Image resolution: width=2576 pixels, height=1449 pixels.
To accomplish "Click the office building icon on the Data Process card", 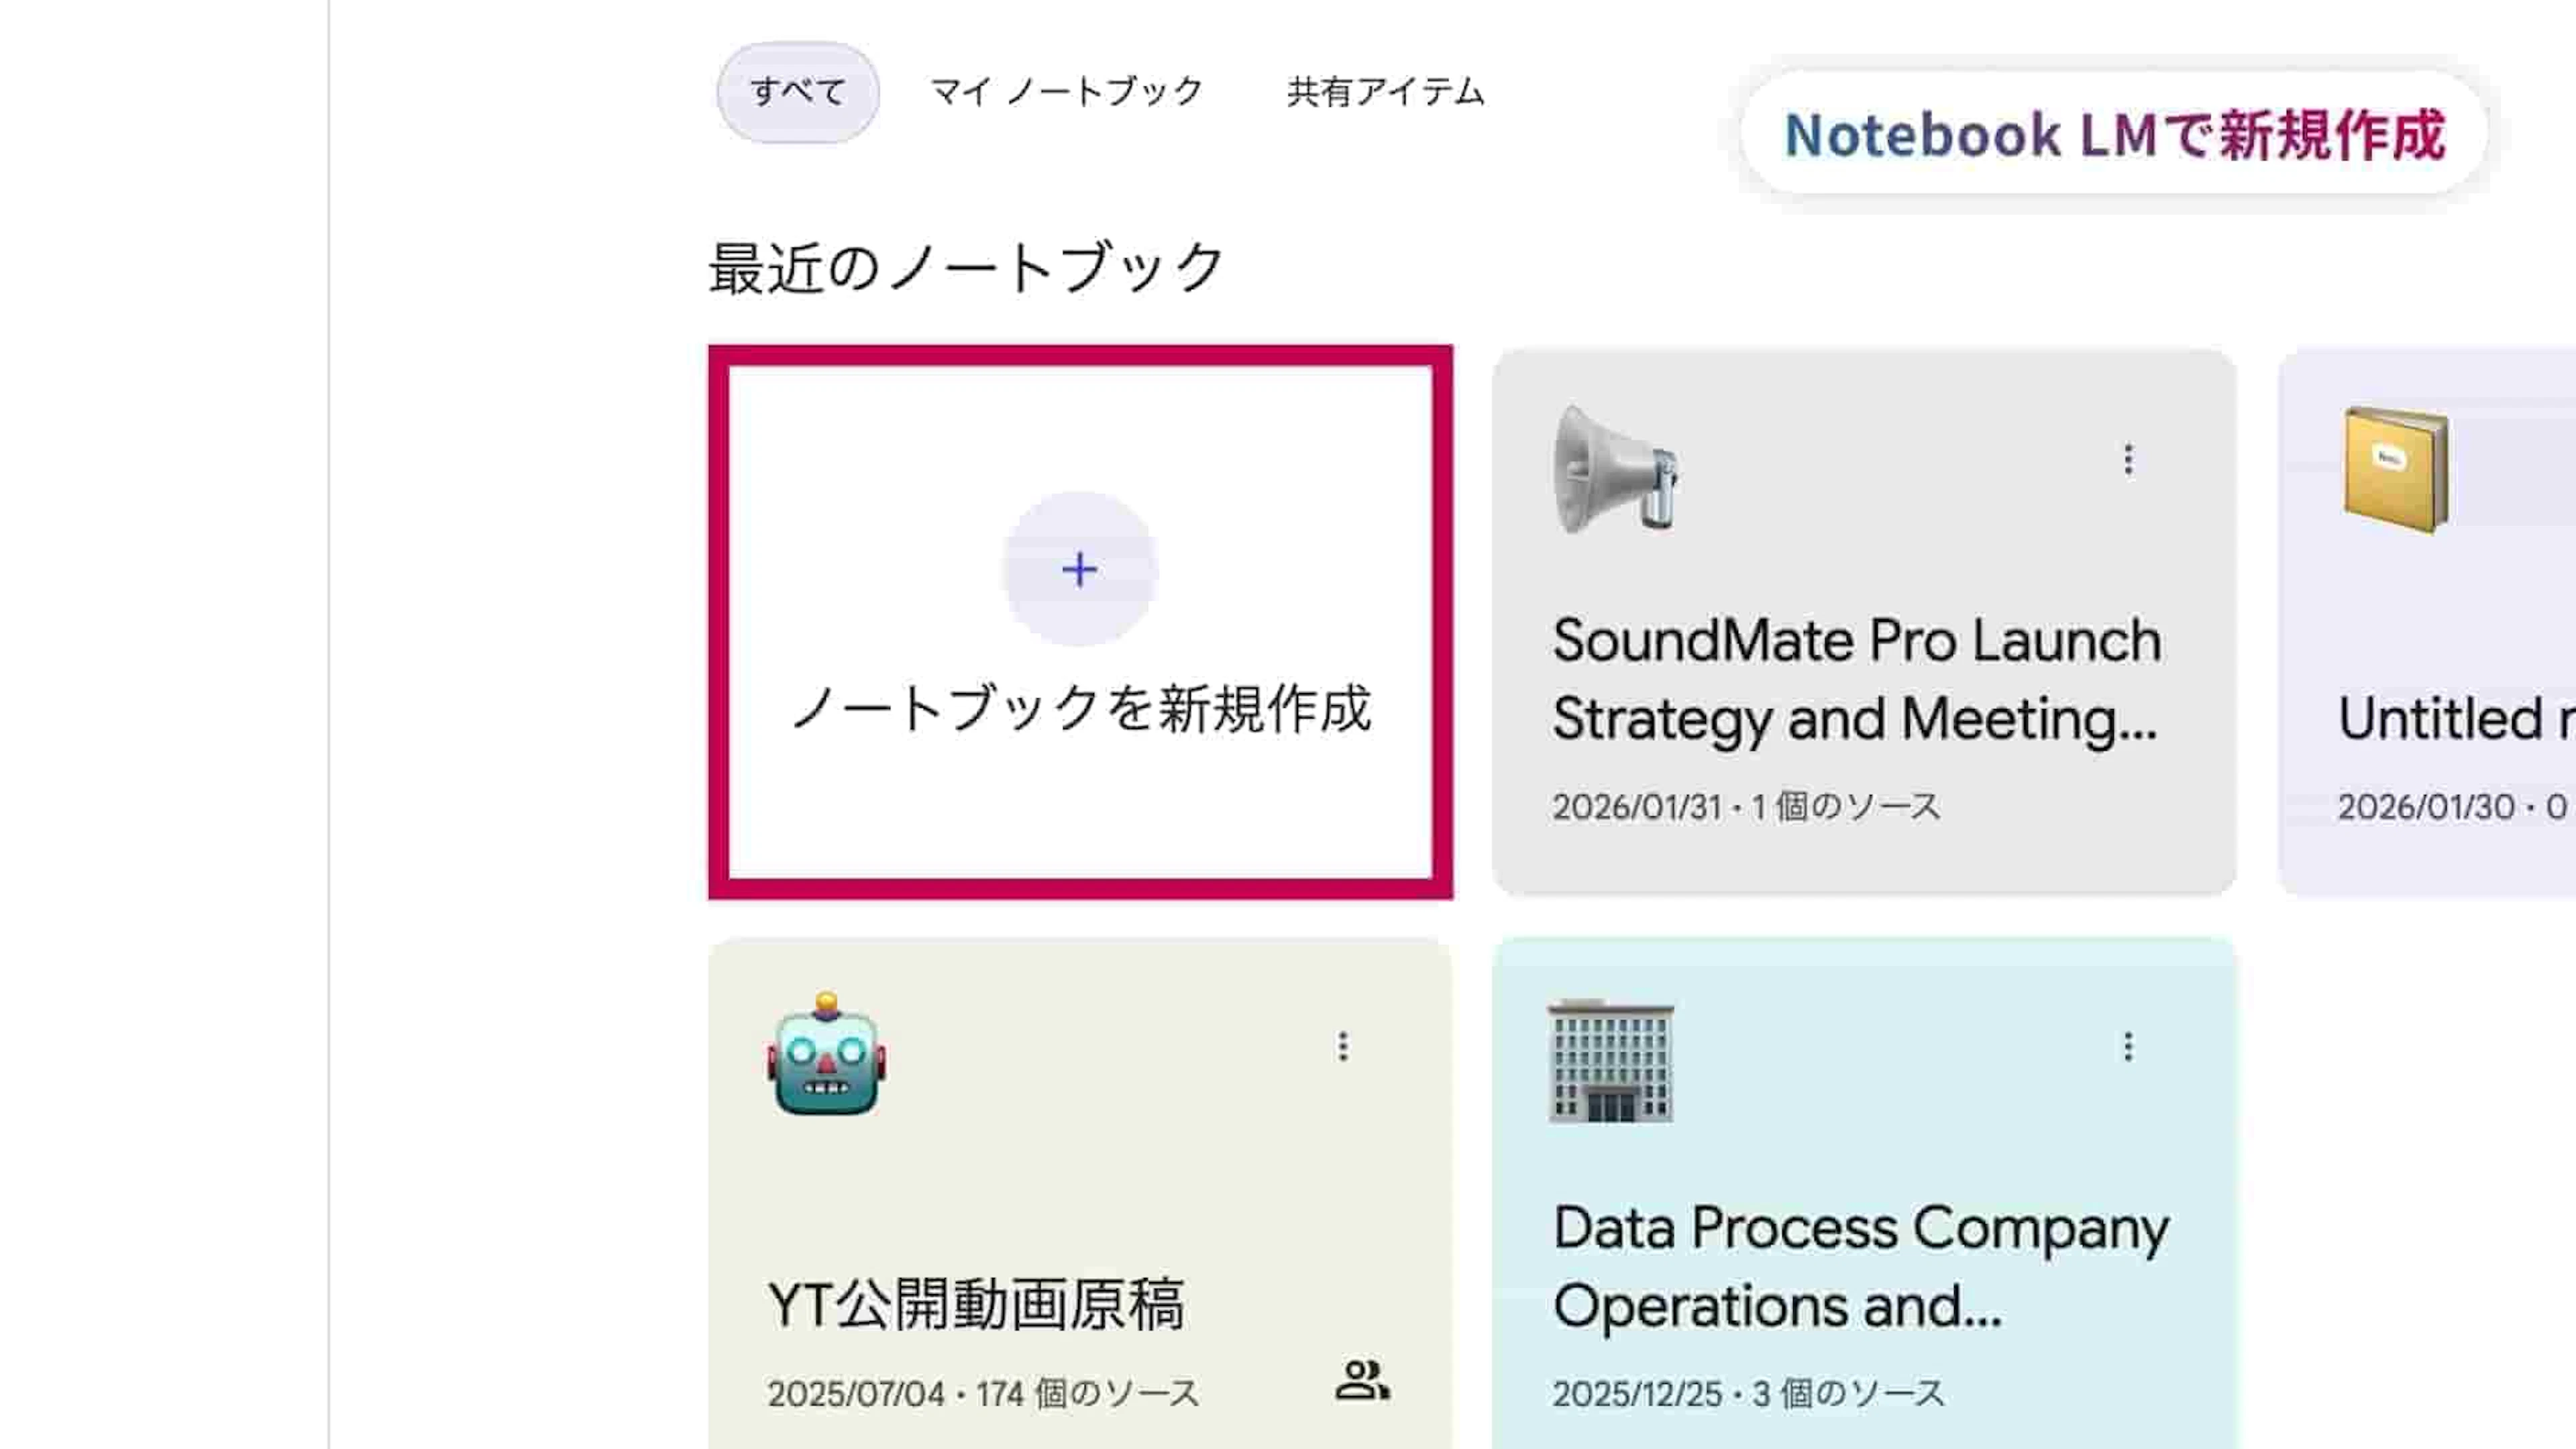I will tap(1611, 1061).
